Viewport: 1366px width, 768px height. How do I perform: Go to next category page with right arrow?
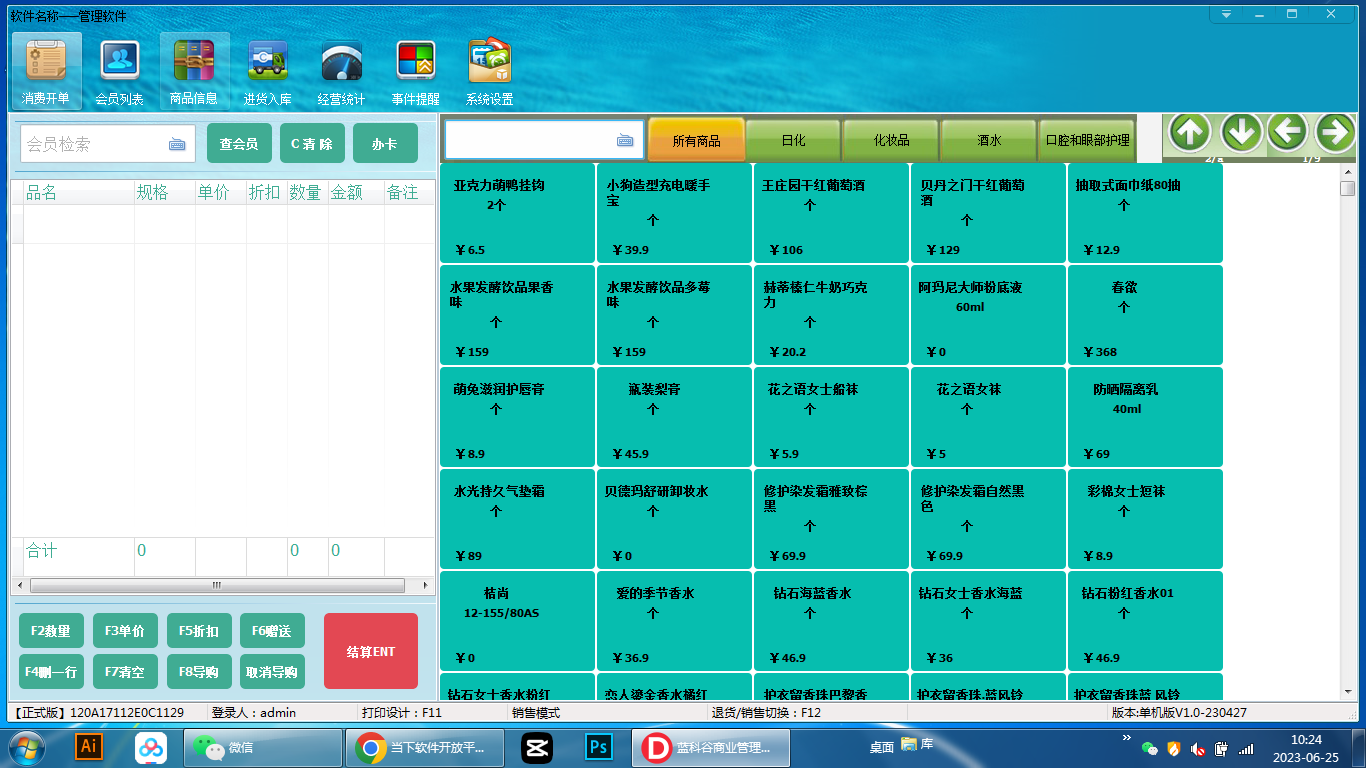coord(1335,132)
